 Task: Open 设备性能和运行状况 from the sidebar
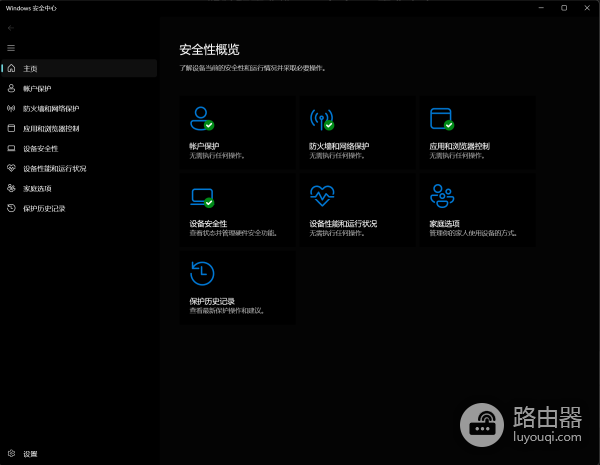tap(79, 168)
